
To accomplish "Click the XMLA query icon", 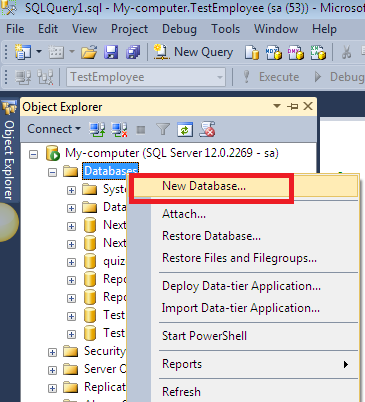I will (x=318, y=52).
